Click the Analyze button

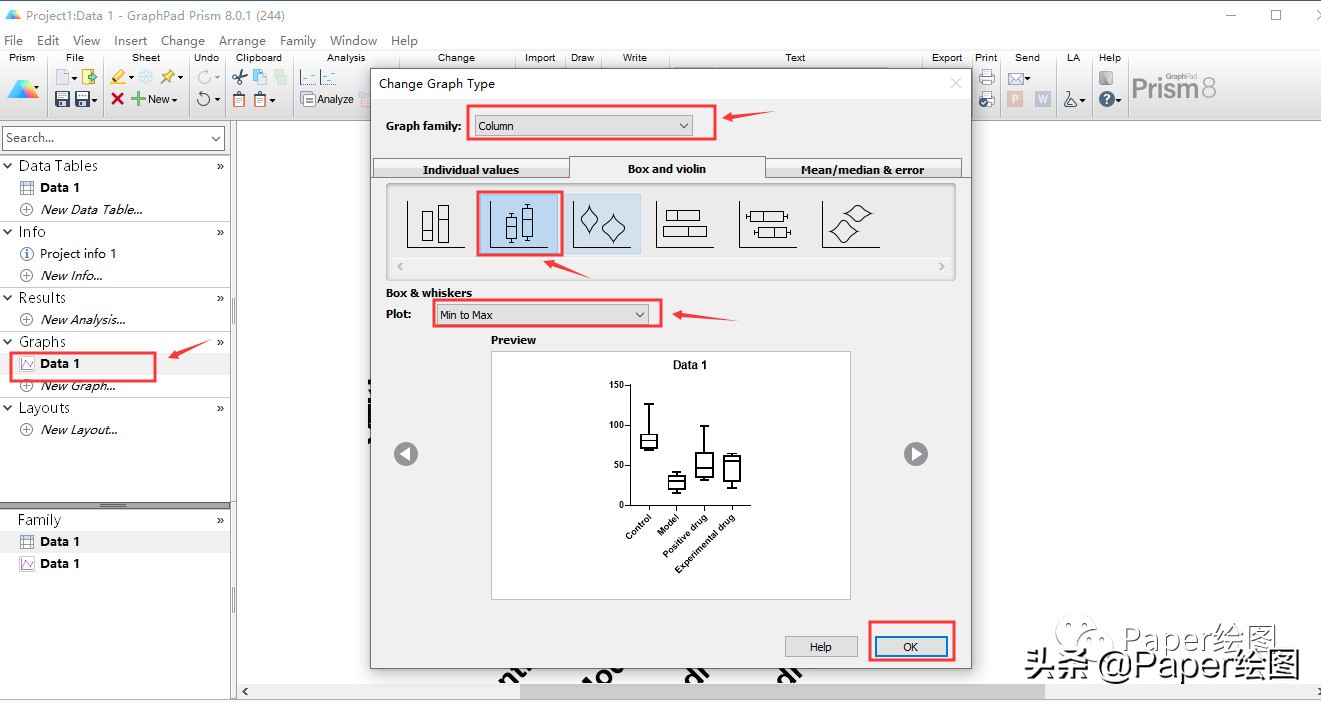(x=327, y=99)
